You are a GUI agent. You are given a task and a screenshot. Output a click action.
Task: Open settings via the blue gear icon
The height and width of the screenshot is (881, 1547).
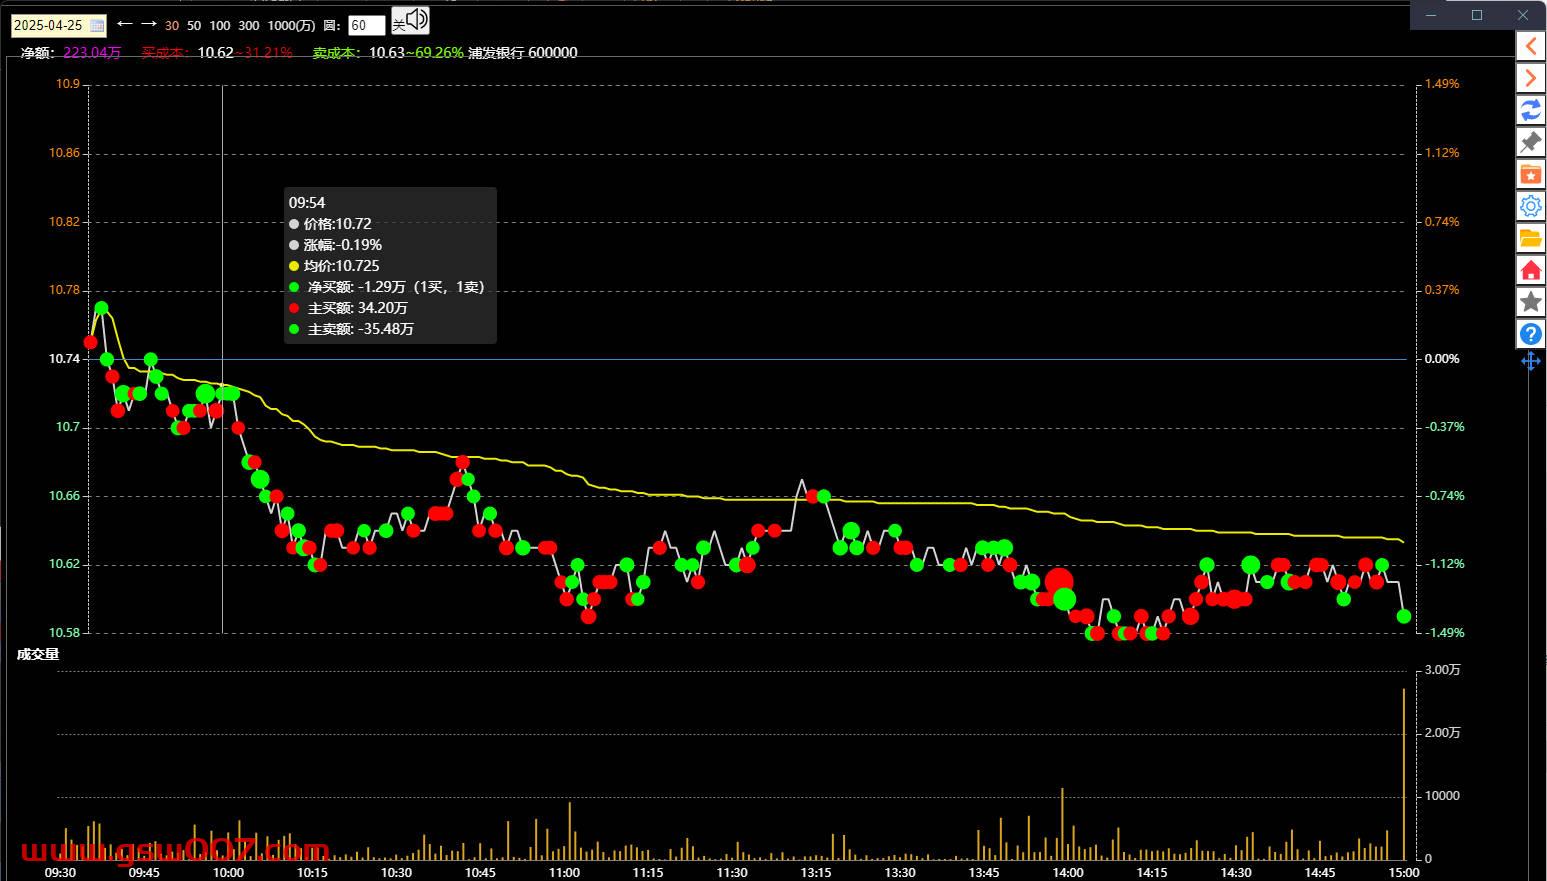click(x=1530, y=206)
